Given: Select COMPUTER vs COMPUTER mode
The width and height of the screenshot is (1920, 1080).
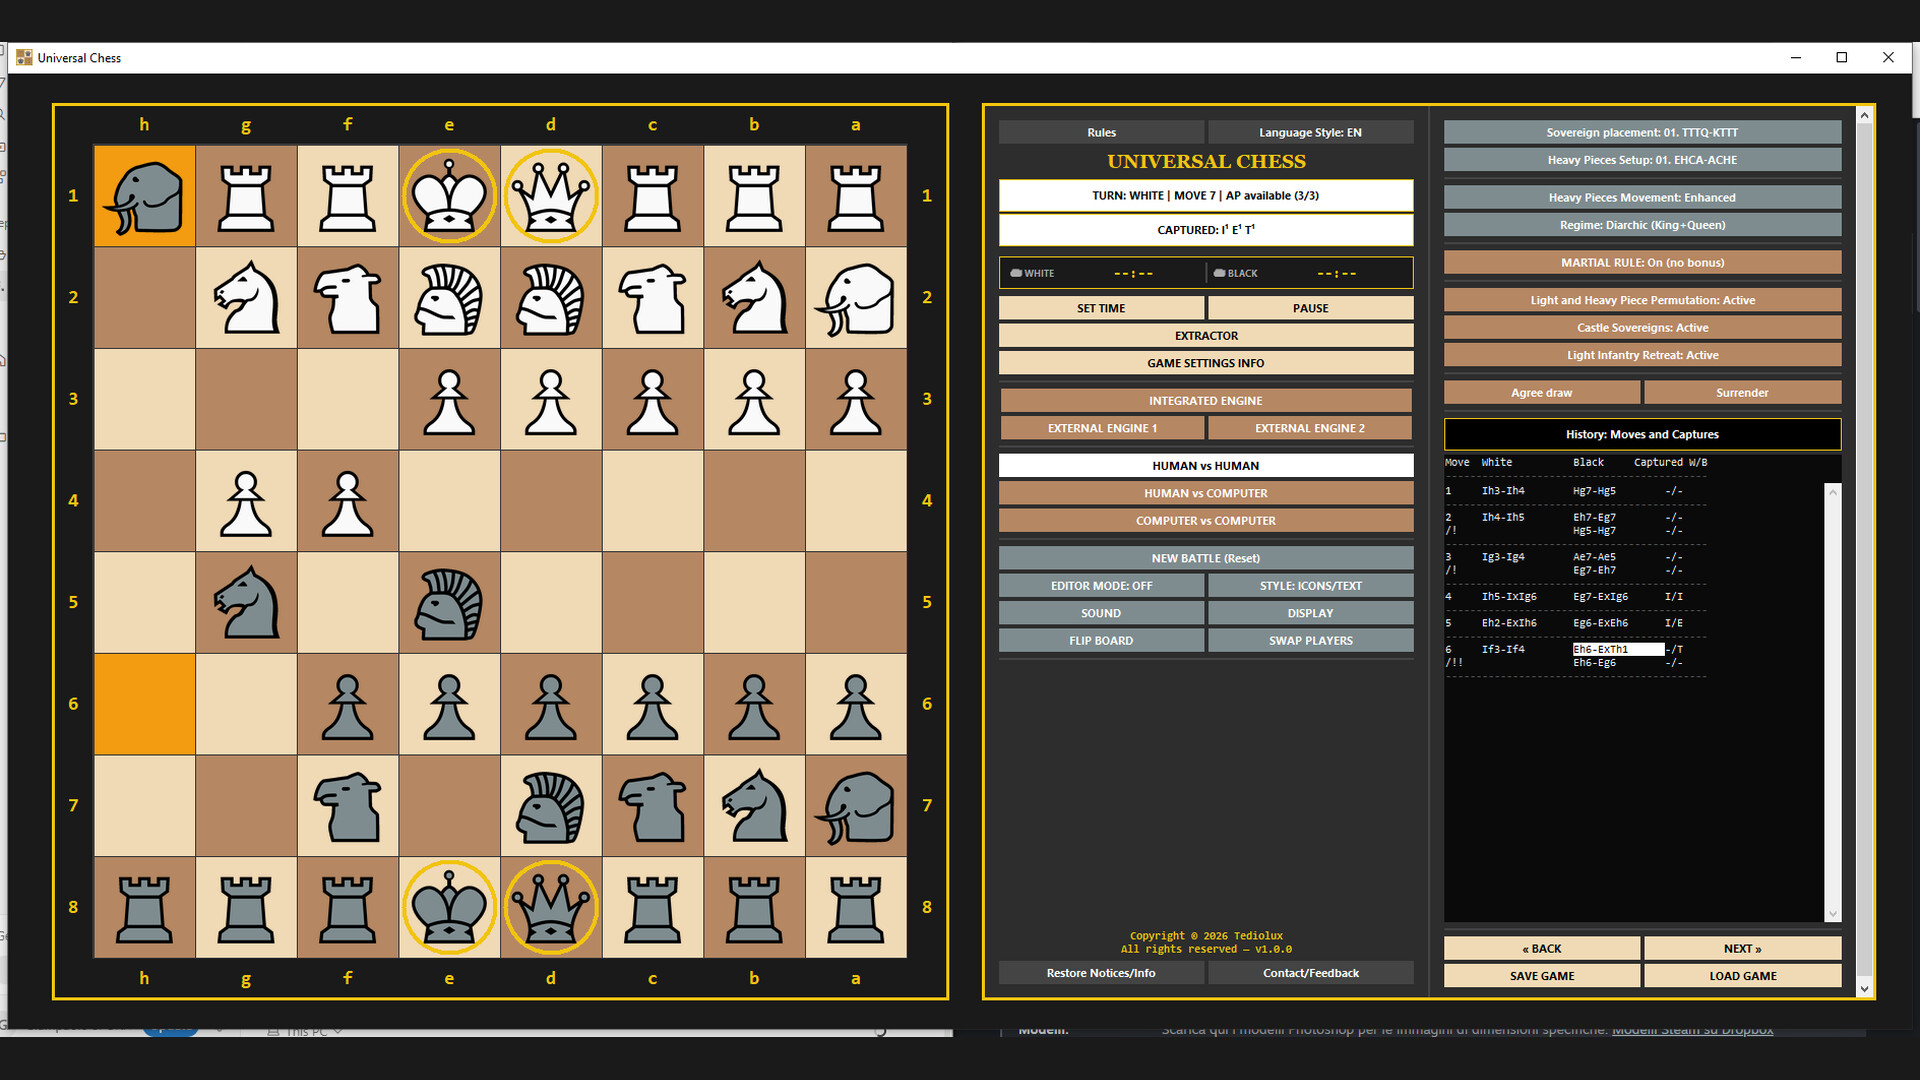Looking at the screenshot, I should (1205, 521).
